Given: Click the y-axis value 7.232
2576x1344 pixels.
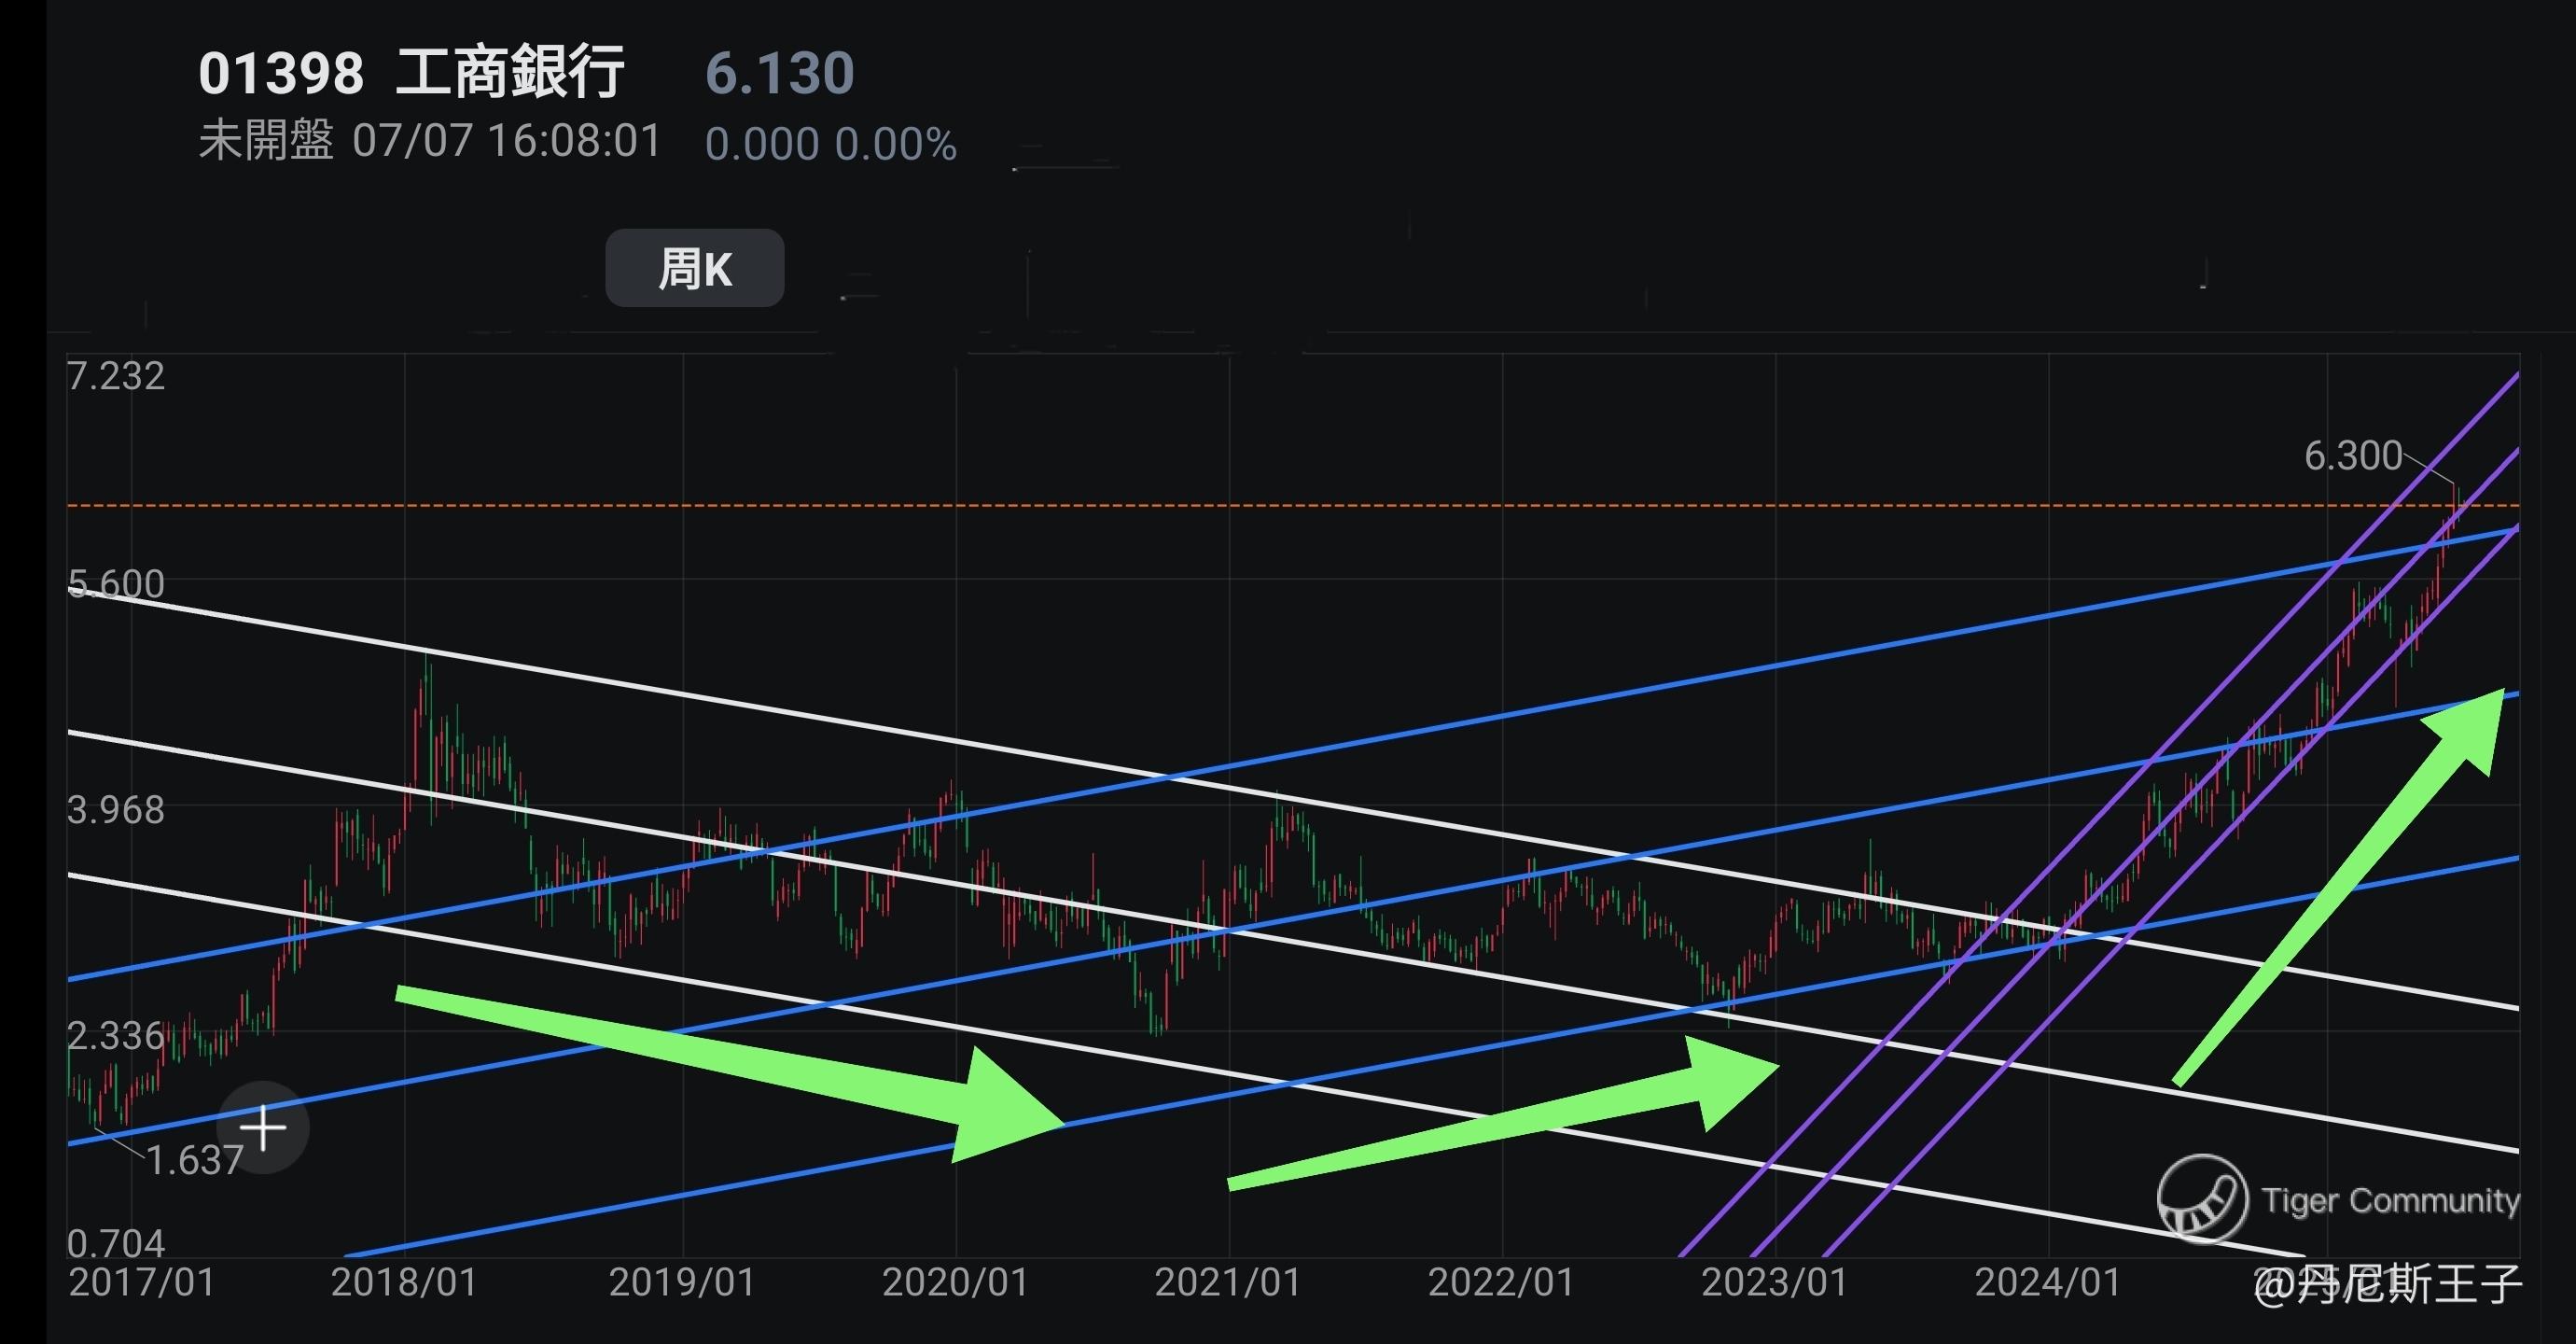Looking at the screenshot, I should click(116, 376).
